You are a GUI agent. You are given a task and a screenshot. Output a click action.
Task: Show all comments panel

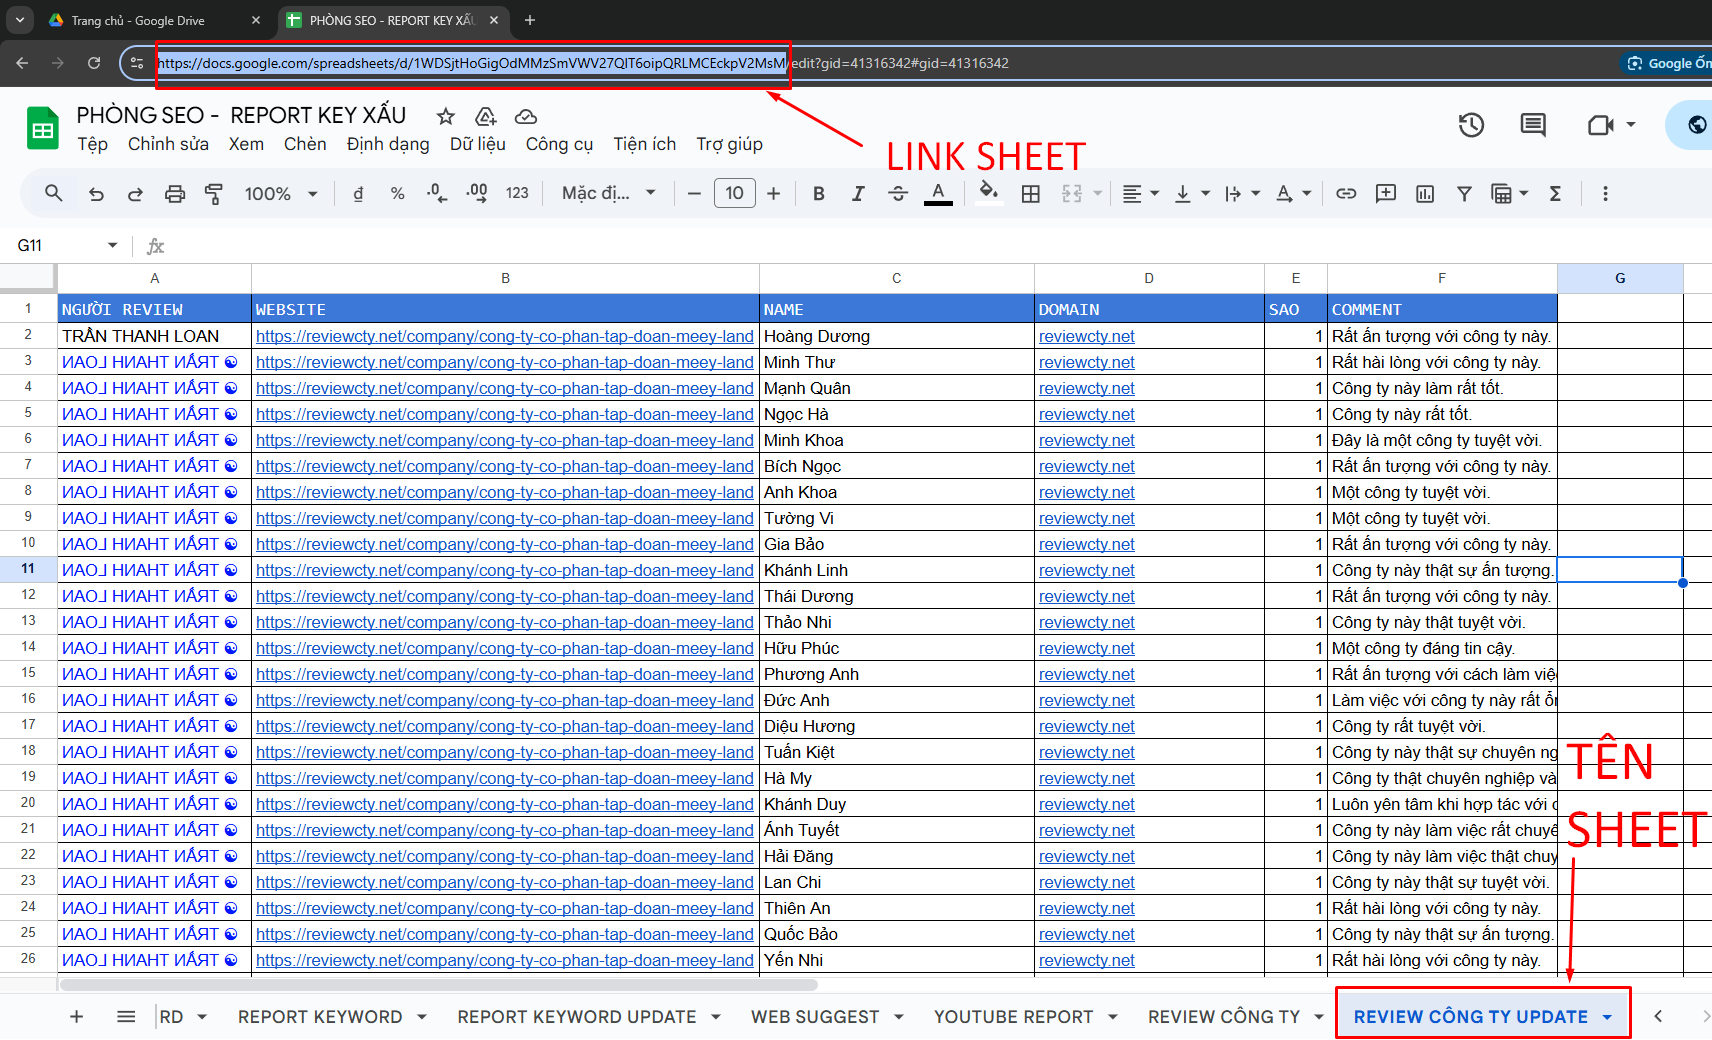pyautogui.click(x=1533, y=125)
